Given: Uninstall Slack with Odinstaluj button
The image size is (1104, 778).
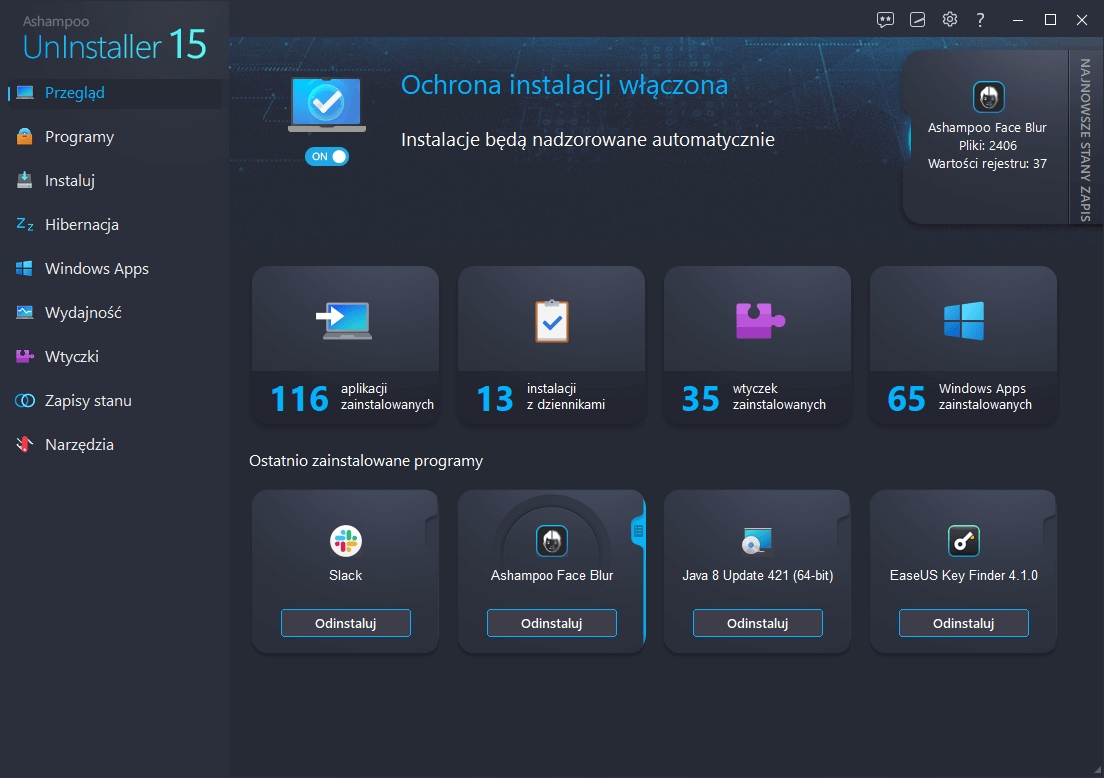Looking at the screenshot, I should click(346, 623).
